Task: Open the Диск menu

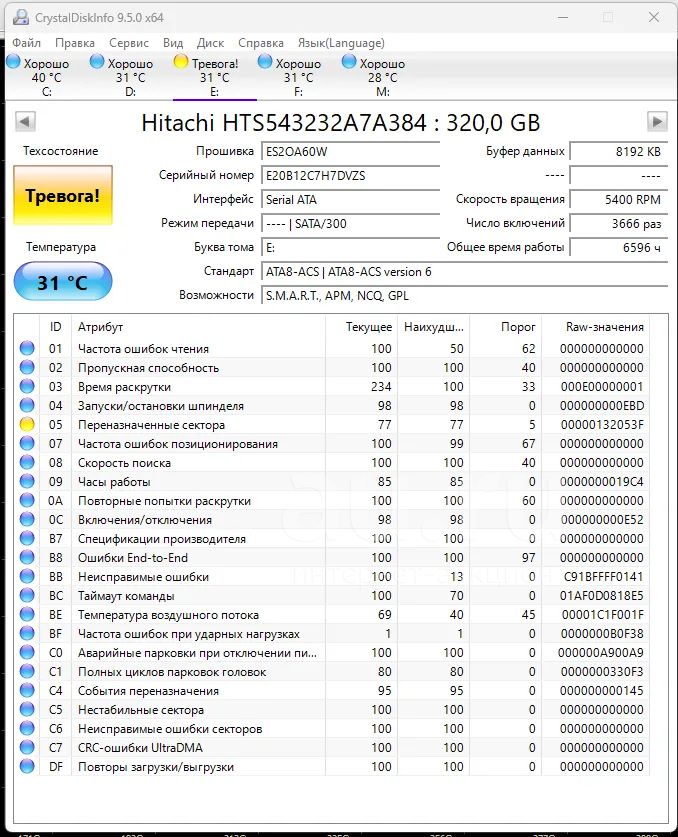Action: click(210, 43)
